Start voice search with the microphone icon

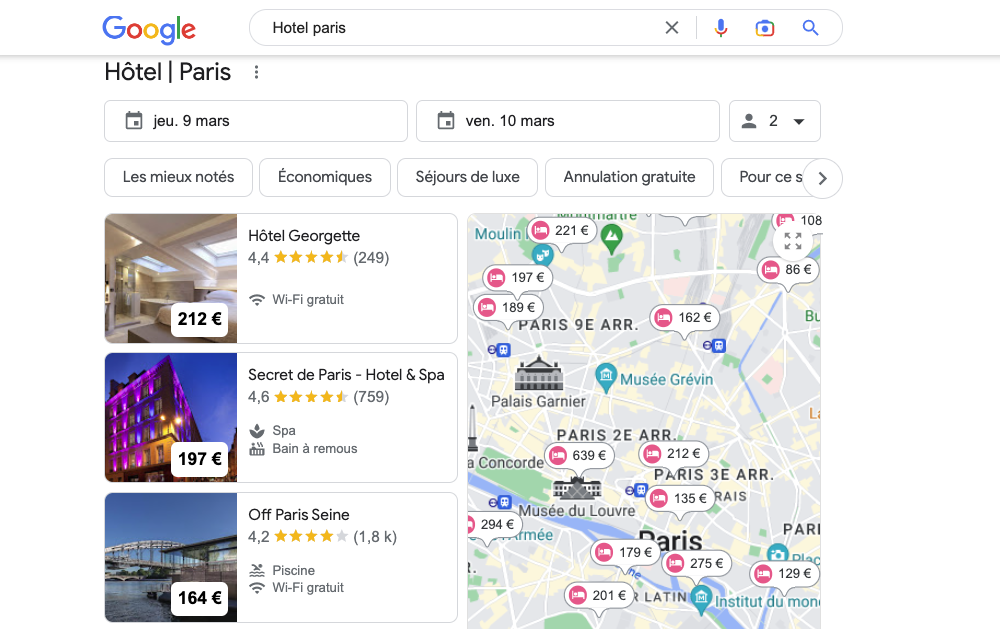[721, 27]
